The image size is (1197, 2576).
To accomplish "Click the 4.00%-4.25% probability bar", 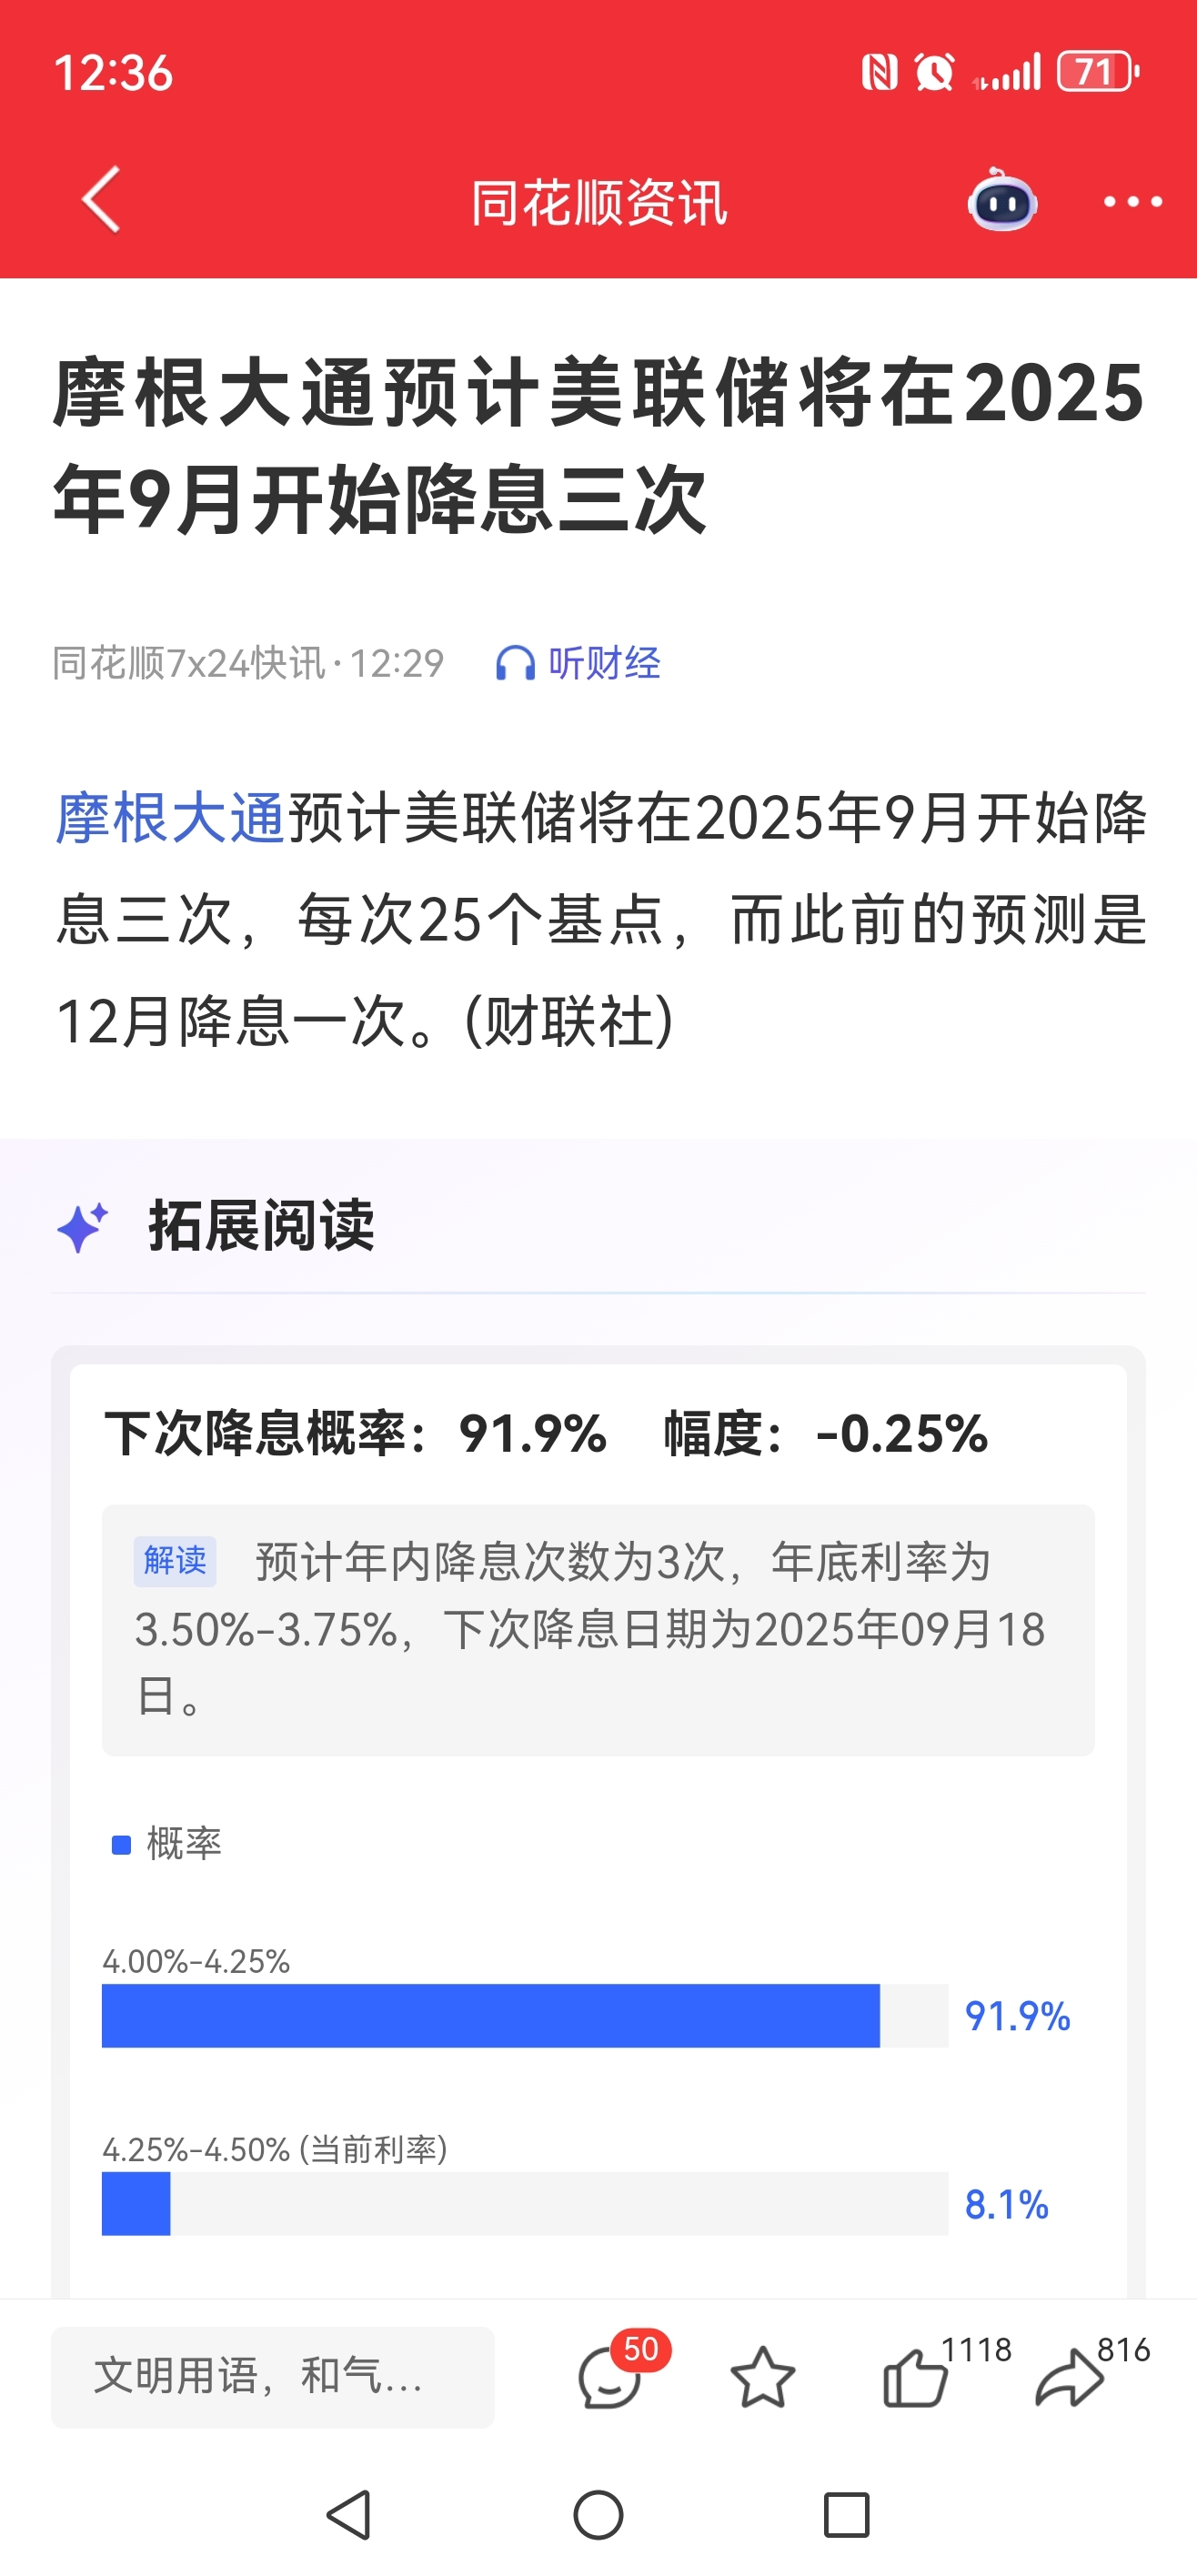I will coord(525,2016).
